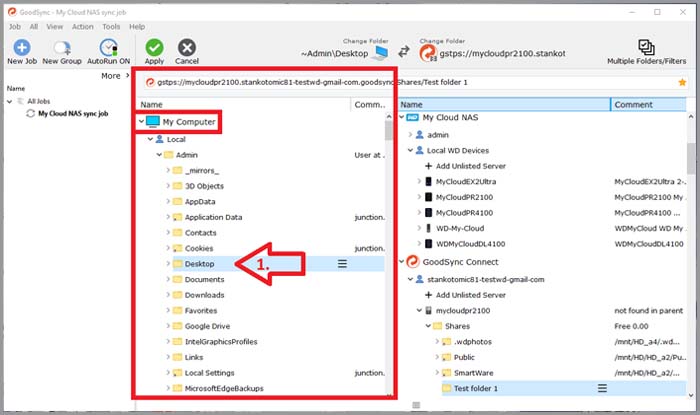Open the hamburger menu on Desktop row

point(342,264)
